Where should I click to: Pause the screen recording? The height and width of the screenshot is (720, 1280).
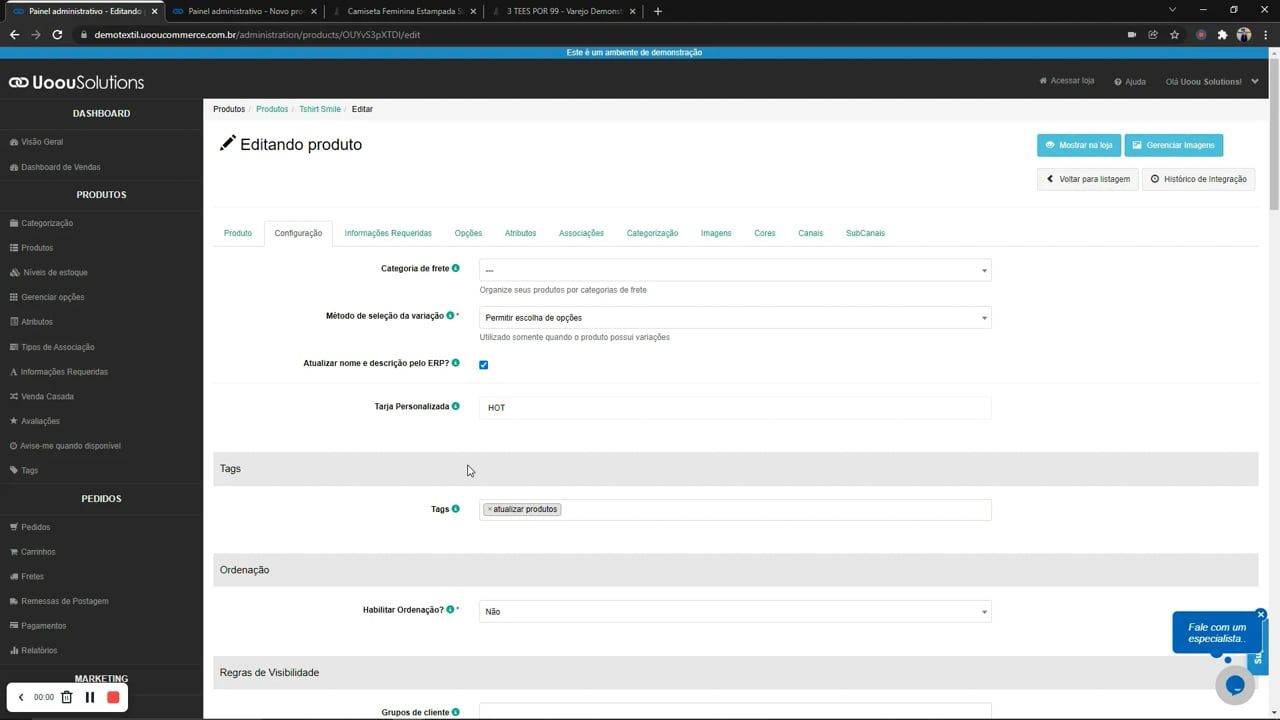[x=89, y=697]
